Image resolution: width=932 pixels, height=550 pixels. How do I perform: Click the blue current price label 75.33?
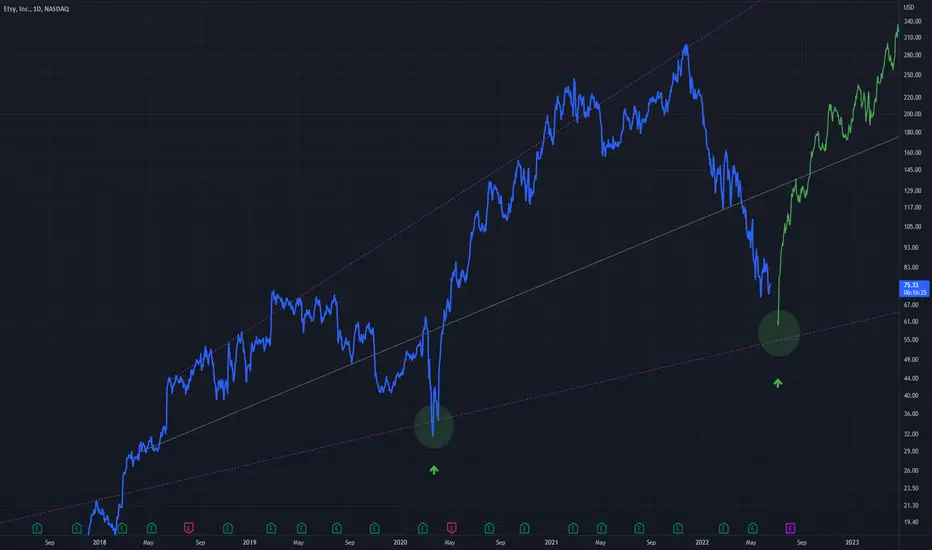click(914, 288)
